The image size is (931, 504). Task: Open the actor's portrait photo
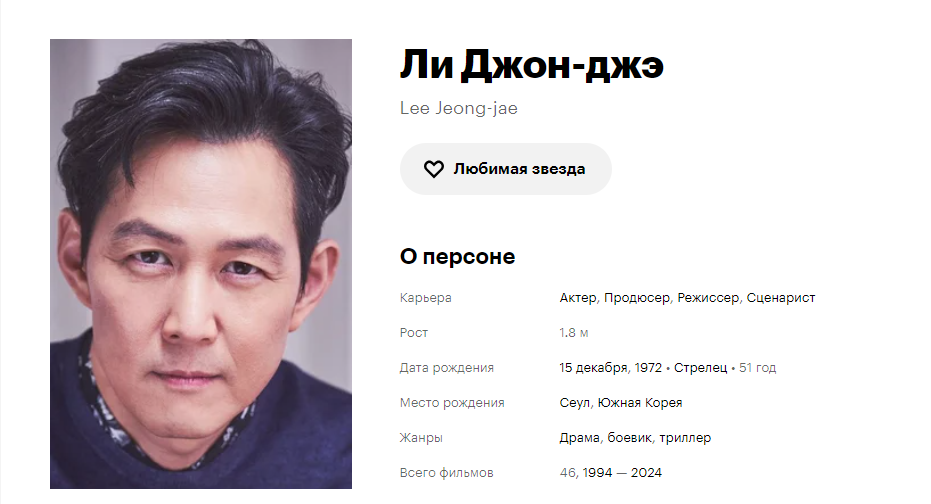201,264
